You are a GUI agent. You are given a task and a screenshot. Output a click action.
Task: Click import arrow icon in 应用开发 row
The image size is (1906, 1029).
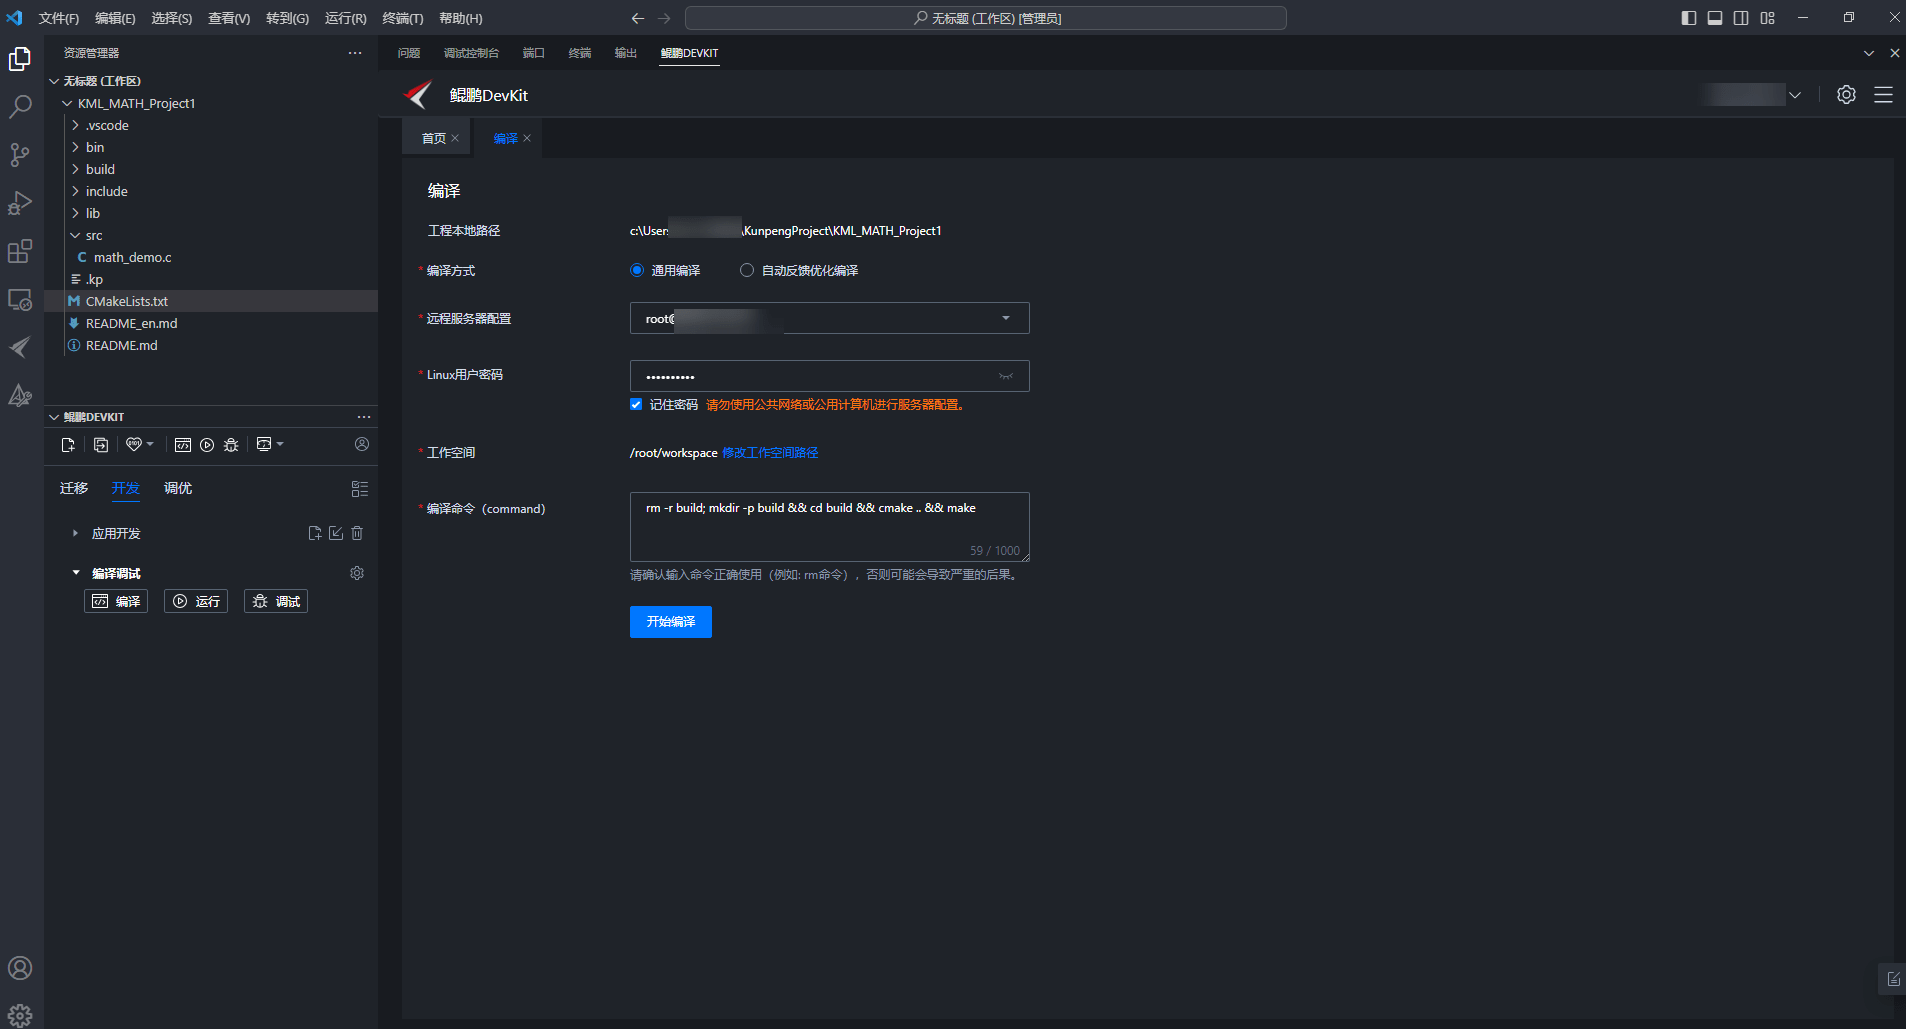pyautogui.click(x=336, y=533)
